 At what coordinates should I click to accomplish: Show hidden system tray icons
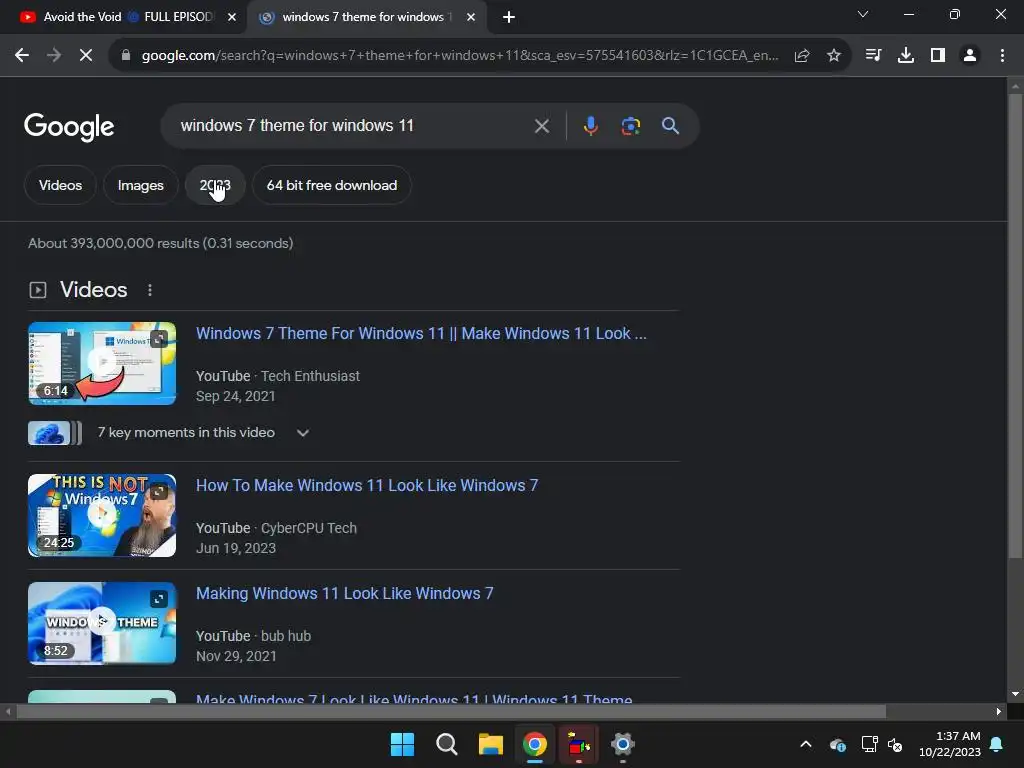point(806,744)
